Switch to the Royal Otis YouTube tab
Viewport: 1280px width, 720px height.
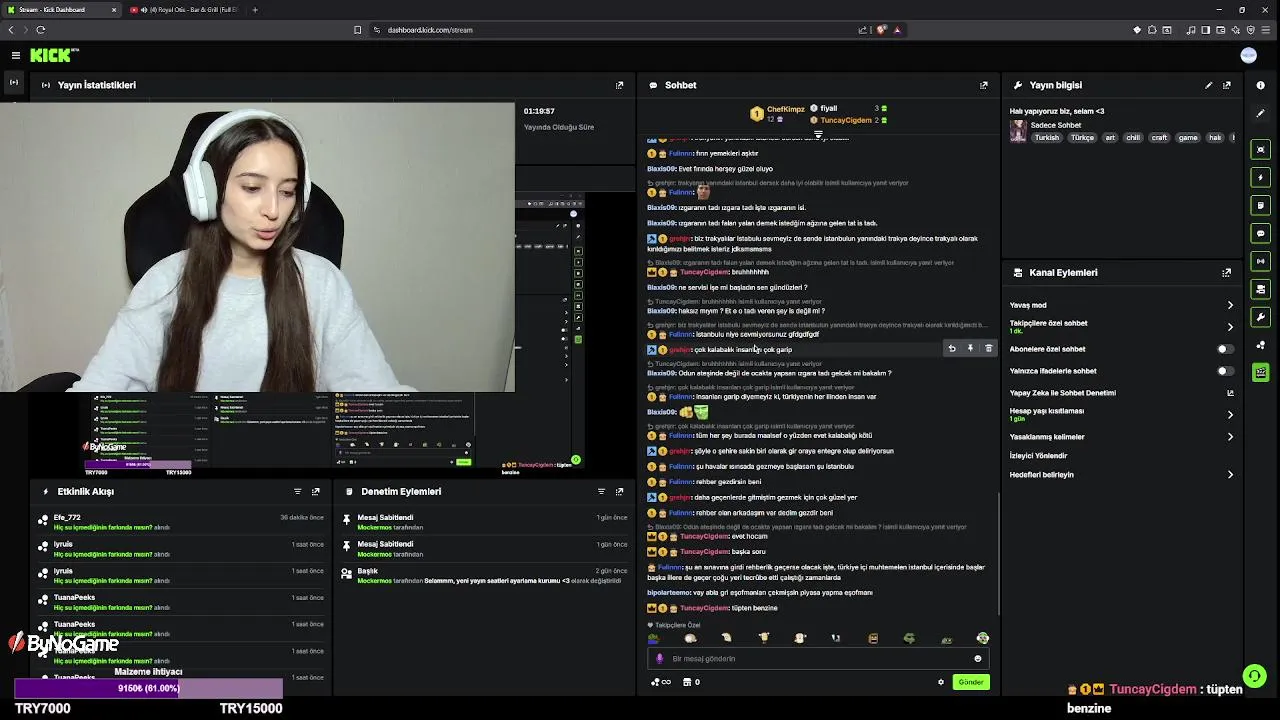[x=185, y=10]
